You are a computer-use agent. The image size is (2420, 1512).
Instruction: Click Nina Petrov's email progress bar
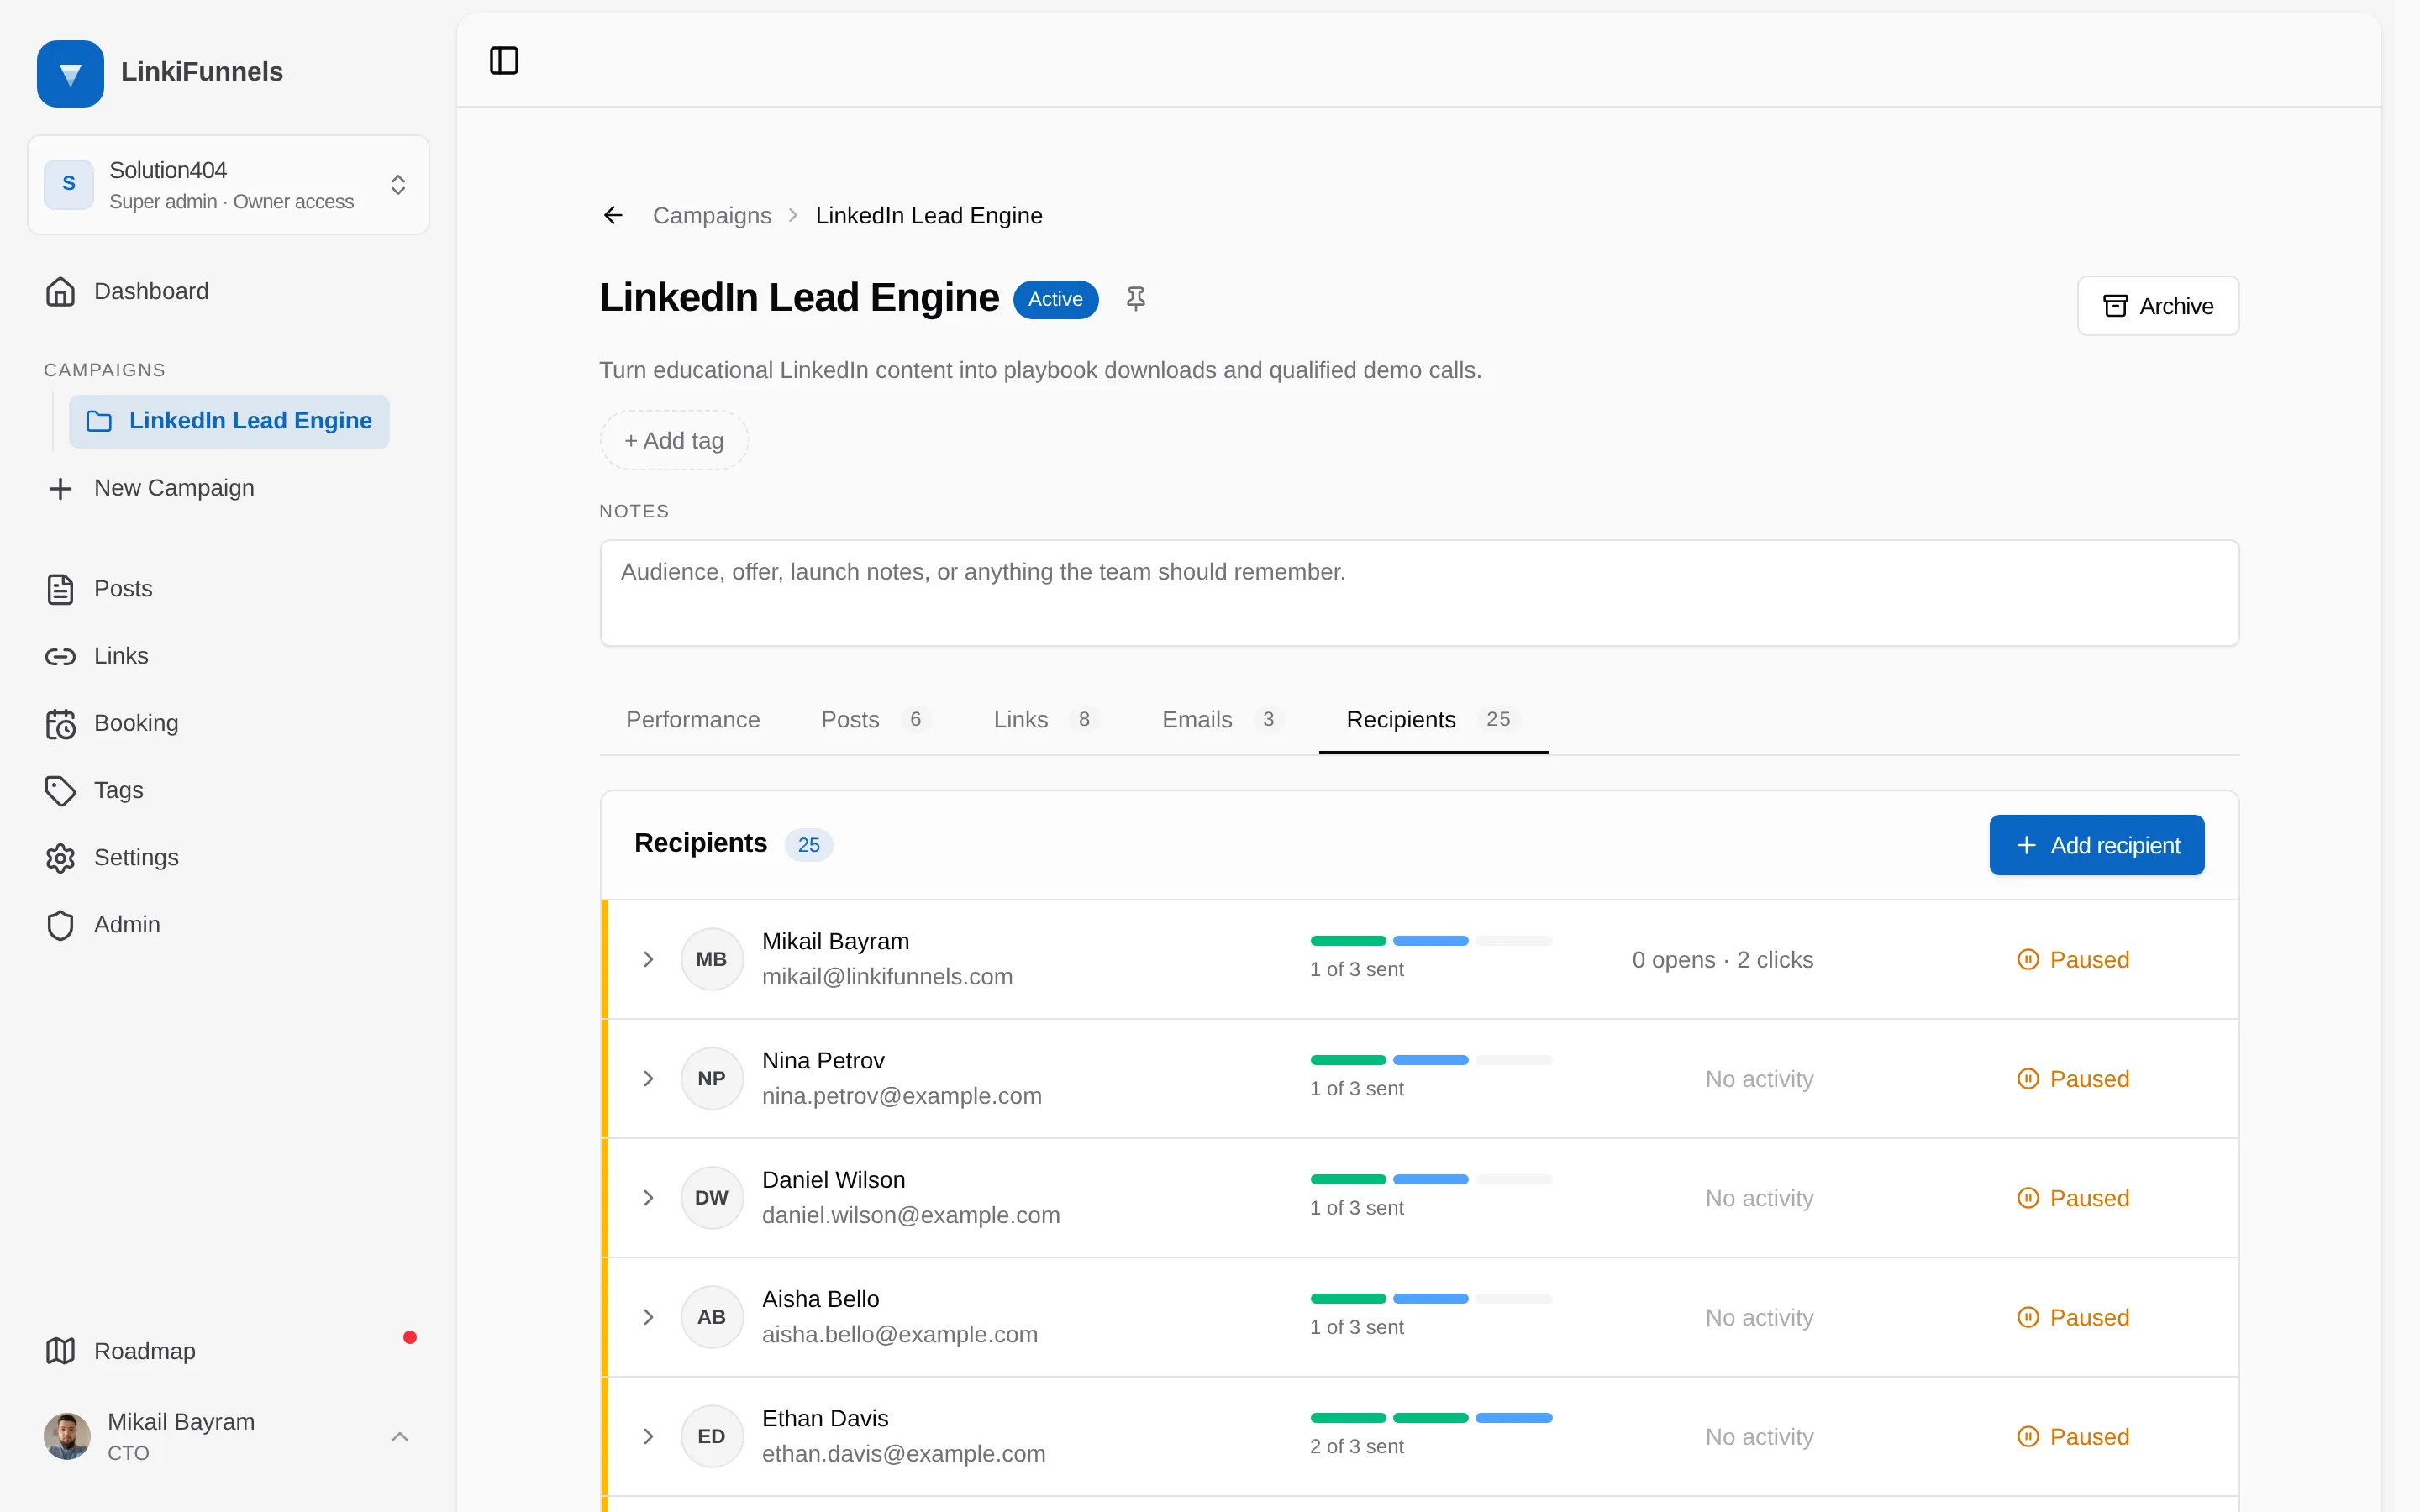[x=1431, y=1060]
